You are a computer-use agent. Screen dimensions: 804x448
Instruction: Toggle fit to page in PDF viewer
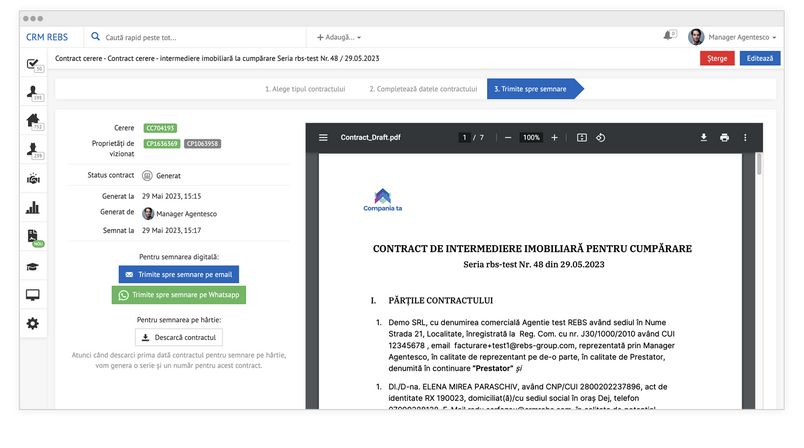(x=581, y=137)
